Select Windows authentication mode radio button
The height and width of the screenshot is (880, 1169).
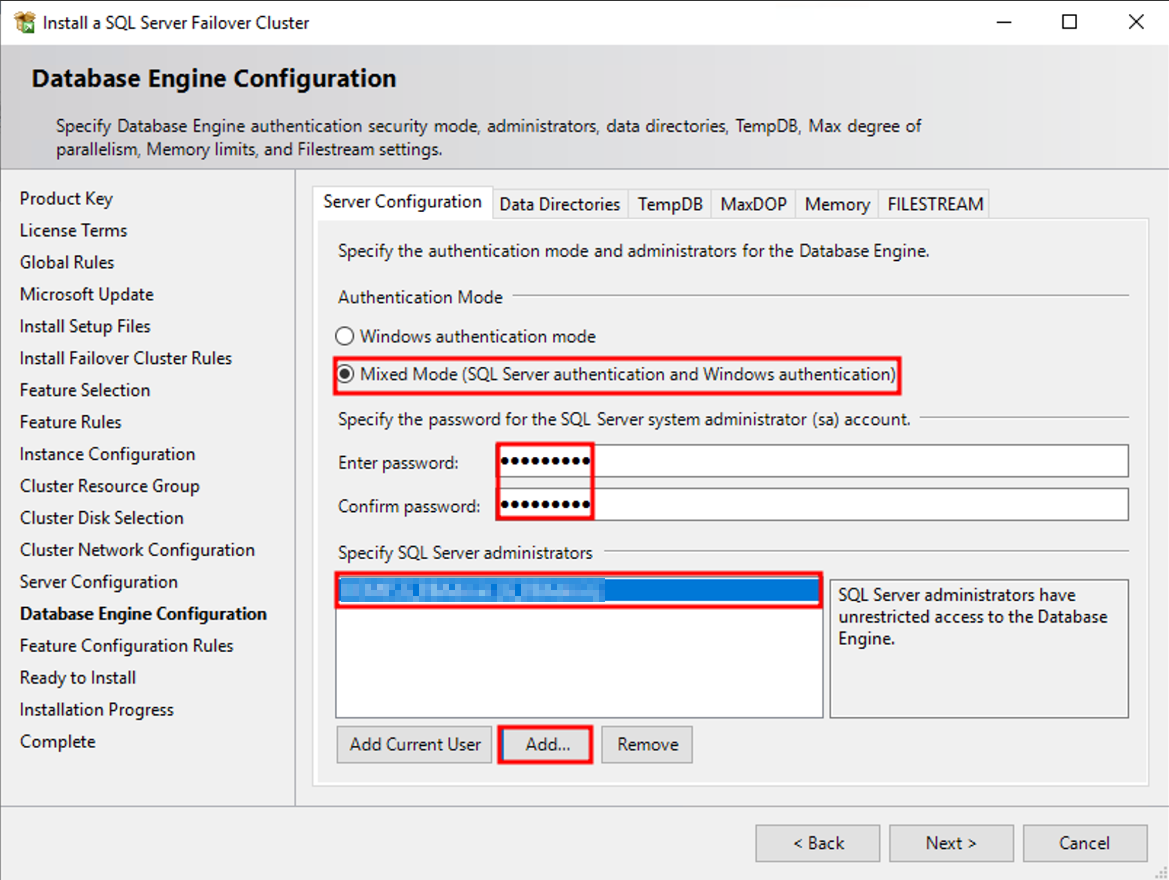(x=344, y=336)
